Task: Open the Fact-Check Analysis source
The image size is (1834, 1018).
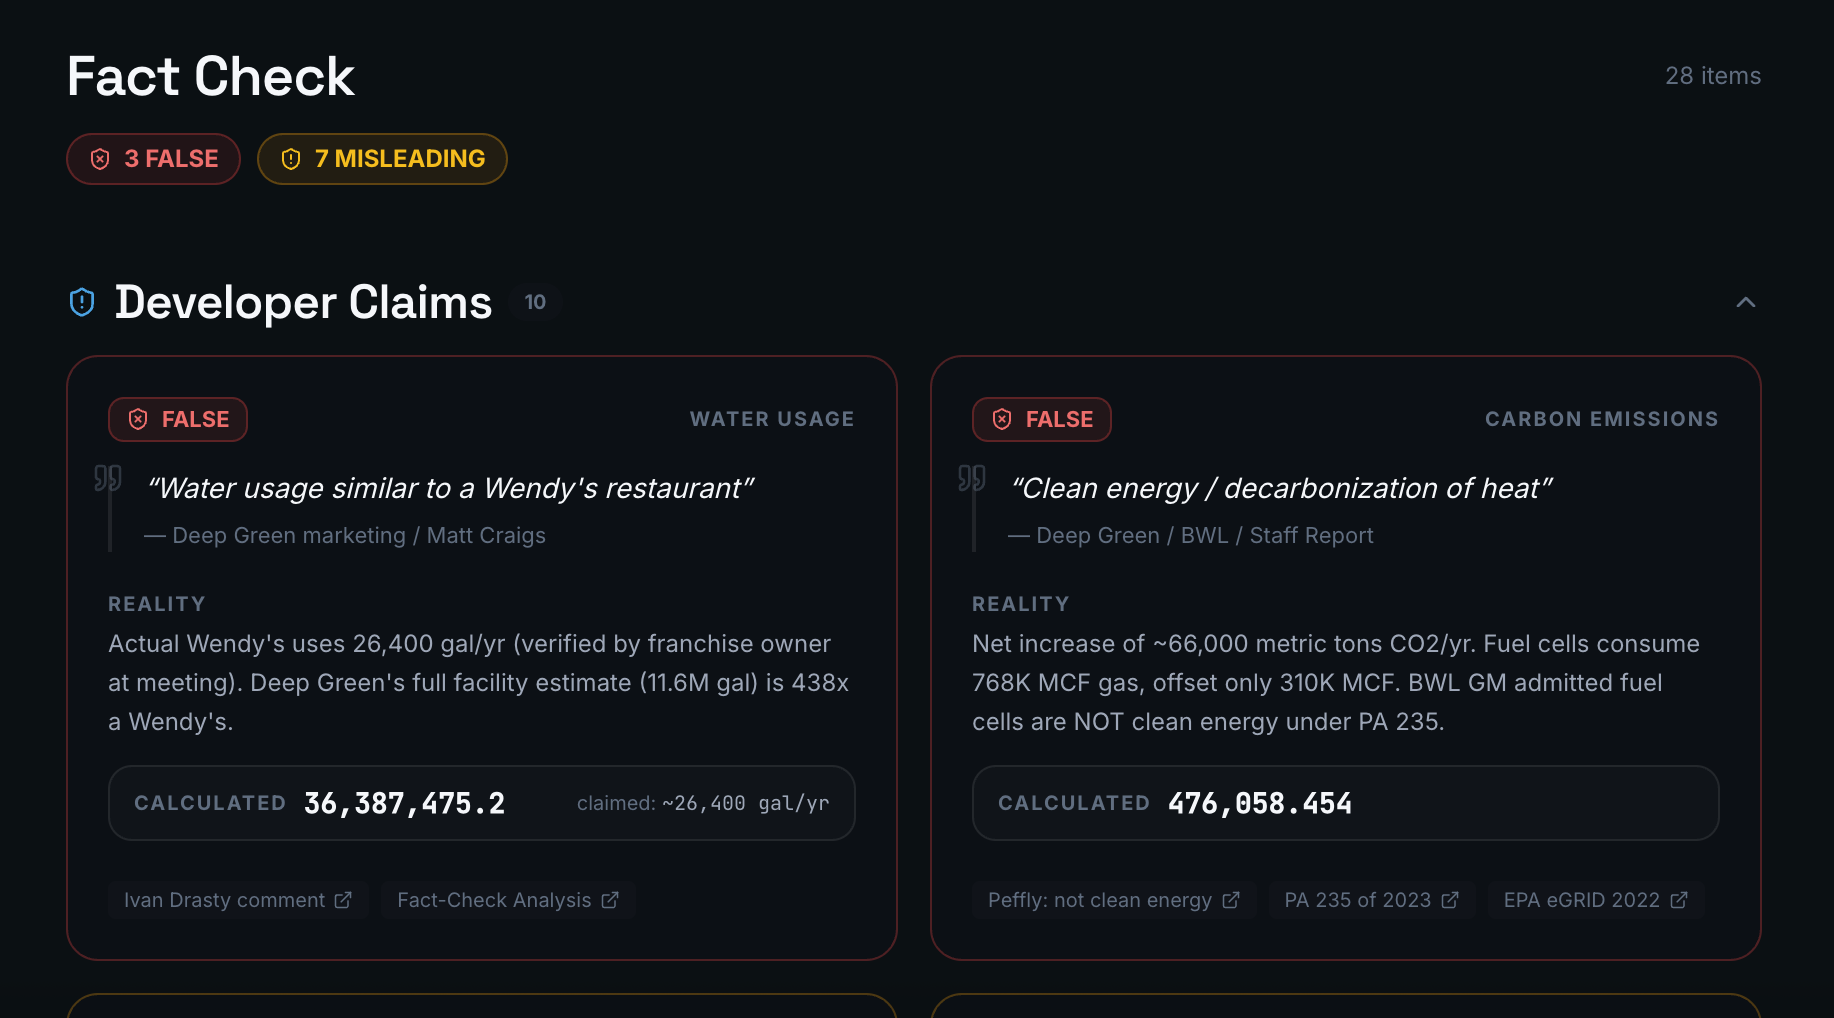Action: click(508, 899)
